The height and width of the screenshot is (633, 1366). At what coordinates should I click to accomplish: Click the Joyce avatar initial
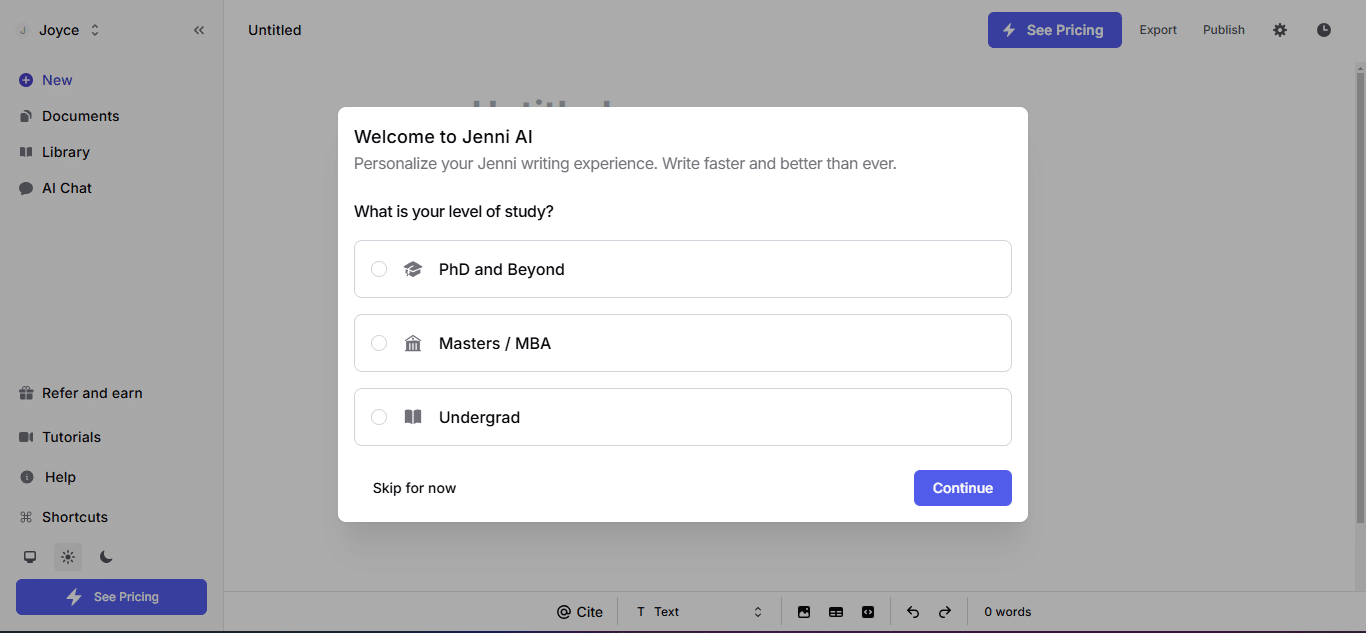pos(23,30)
